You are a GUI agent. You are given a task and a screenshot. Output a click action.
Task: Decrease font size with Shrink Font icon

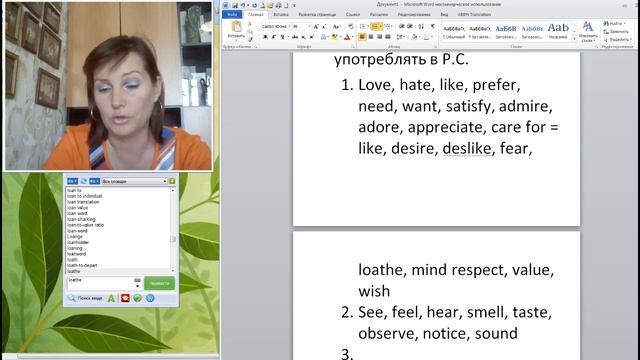324,27
